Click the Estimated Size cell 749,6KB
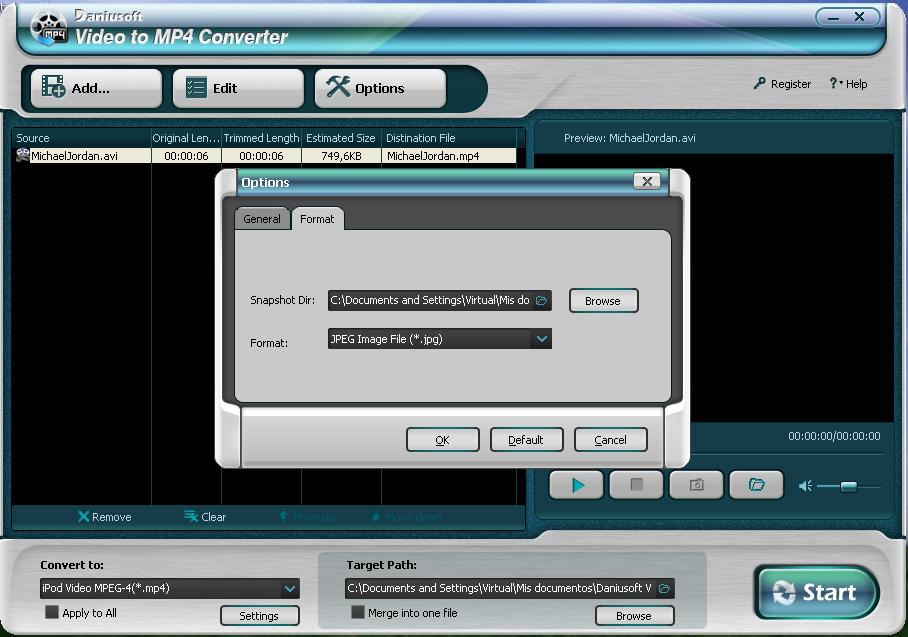 [x=341, y=156]
